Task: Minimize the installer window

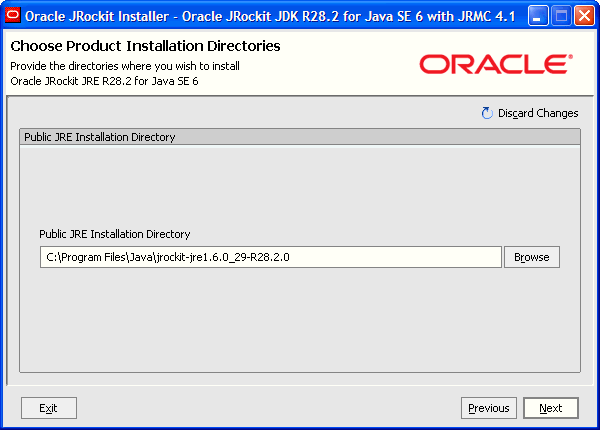Action: pyautogui.click(x=538, y=16)
